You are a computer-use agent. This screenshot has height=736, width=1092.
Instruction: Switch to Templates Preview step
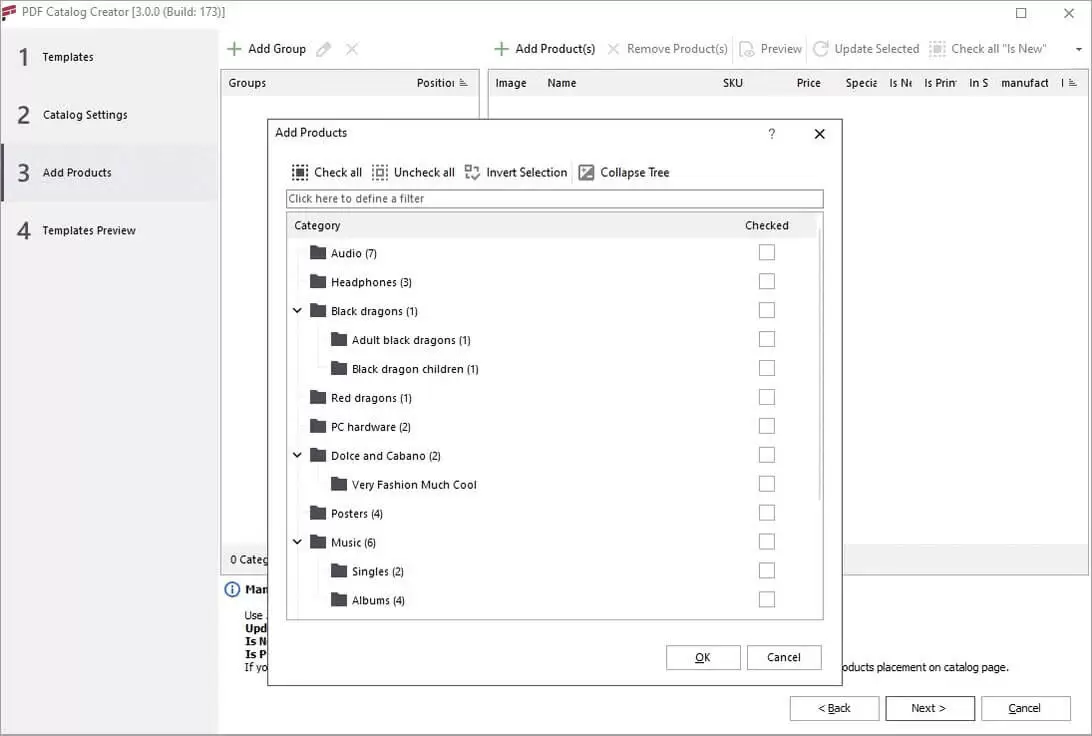[x=89, y=231]
